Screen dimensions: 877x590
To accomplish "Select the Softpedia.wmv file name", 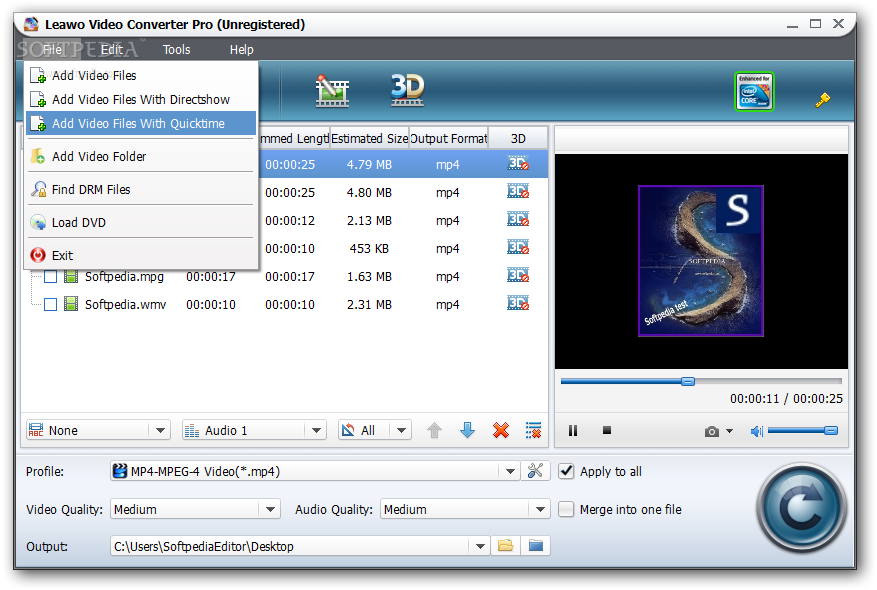I will [x=125, y=305].
